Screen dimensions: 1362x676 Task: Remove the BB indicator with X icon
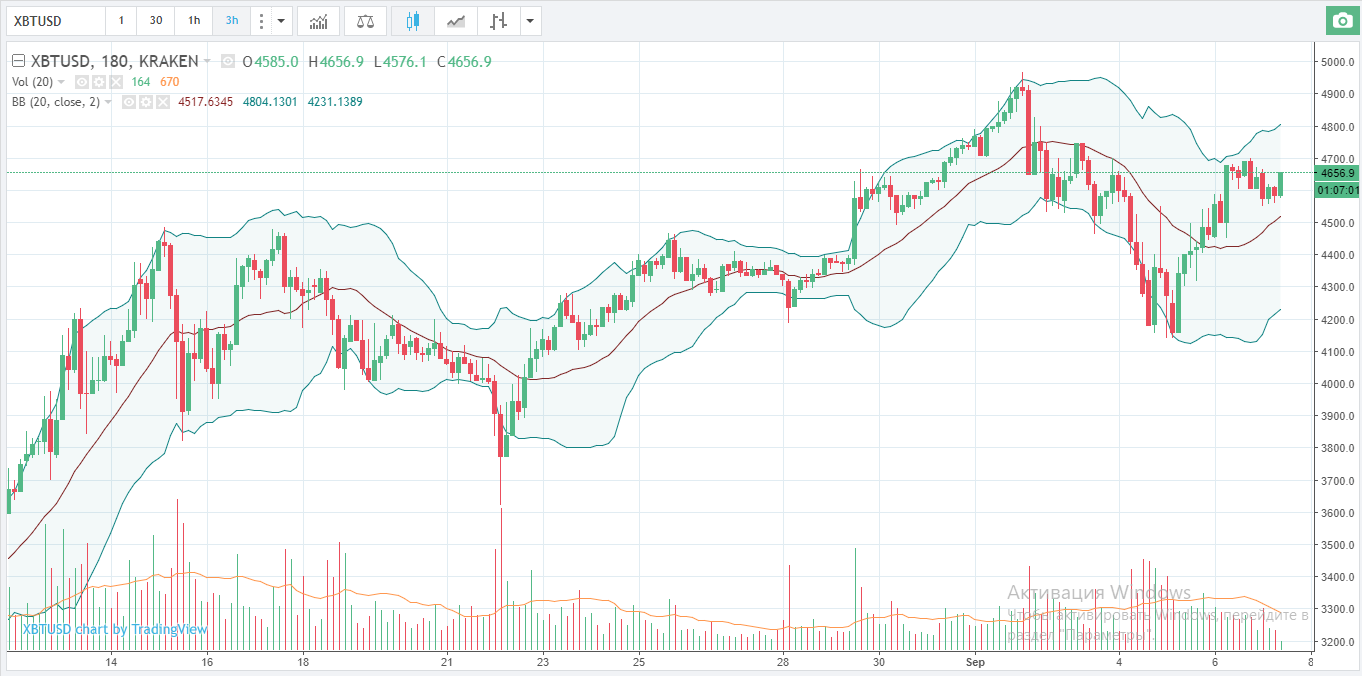tap(162, 102)
